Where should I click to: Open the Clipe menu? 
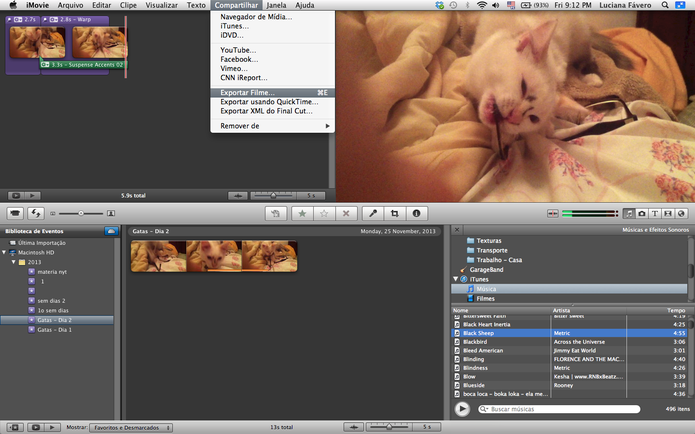coord(128,5)
